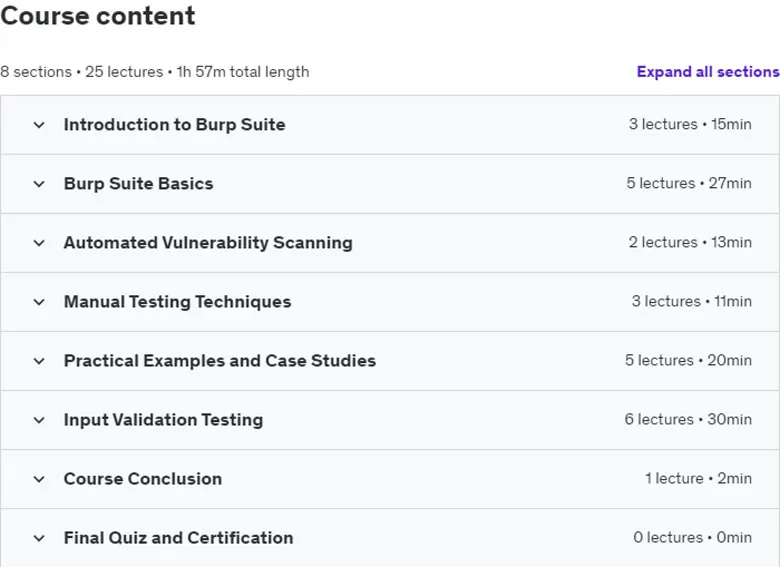The image size is (780, 567).
Task: Click the 5 lectures • 27min label
Action: [x=689, y=183]
